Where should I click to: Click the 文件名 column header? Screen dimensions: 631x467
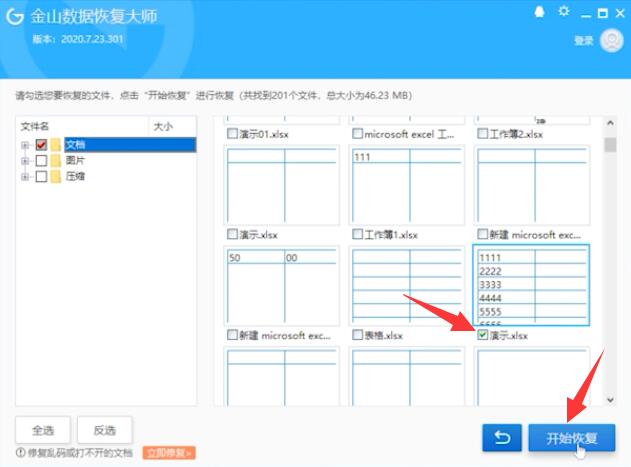tap(82, 126)
